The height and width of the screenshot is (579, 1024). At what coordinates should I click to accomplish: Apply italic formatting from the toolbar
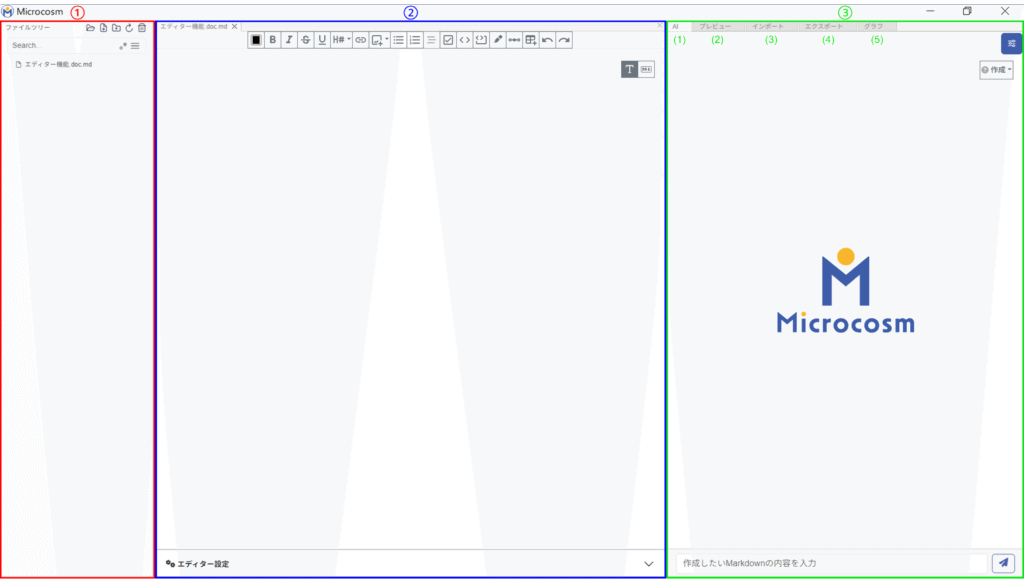click(289, 40)
